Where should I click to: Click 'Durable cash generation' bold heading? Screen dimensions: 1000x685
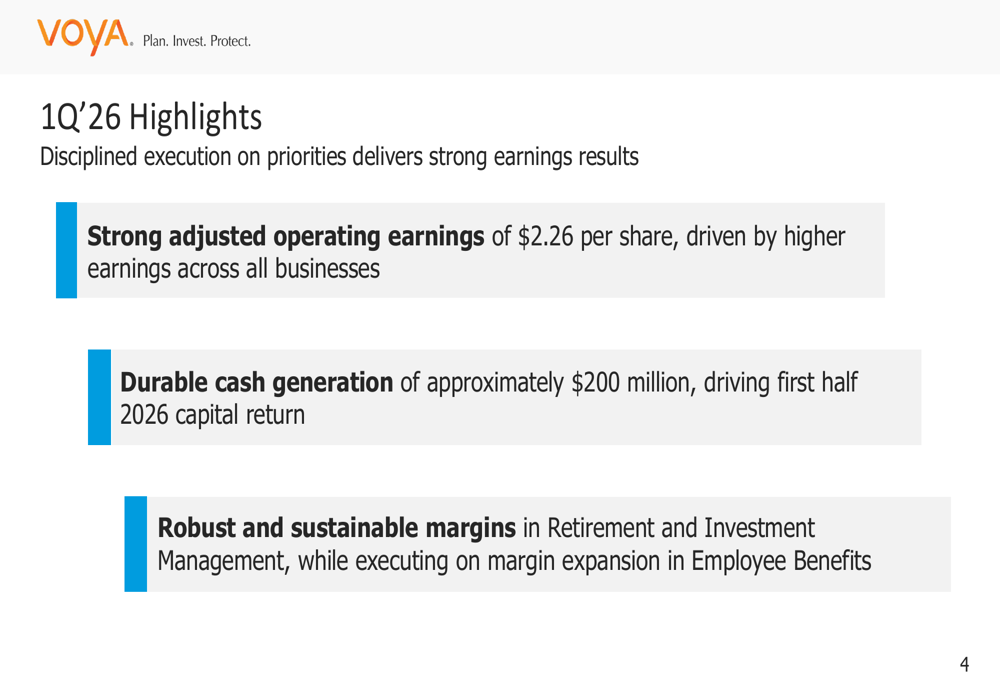[x=256, y=383]
